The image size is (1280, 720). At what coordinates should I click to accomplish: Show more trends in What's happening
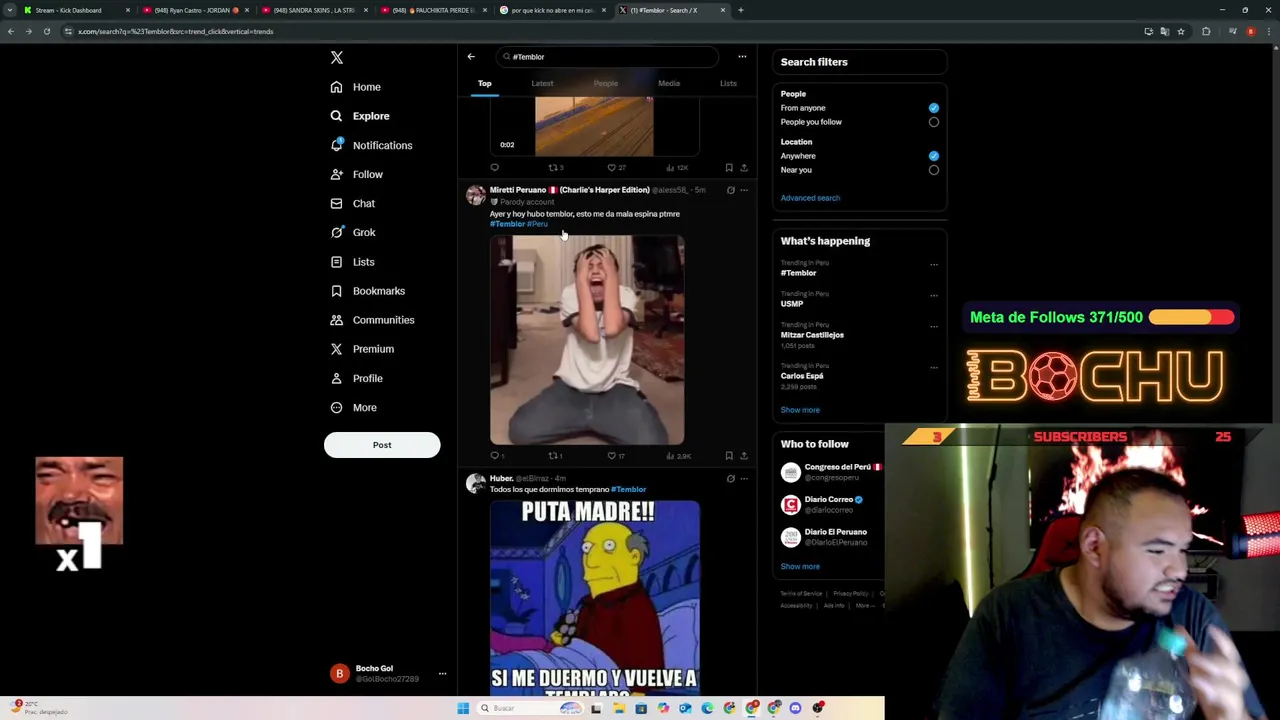[800, 410]
